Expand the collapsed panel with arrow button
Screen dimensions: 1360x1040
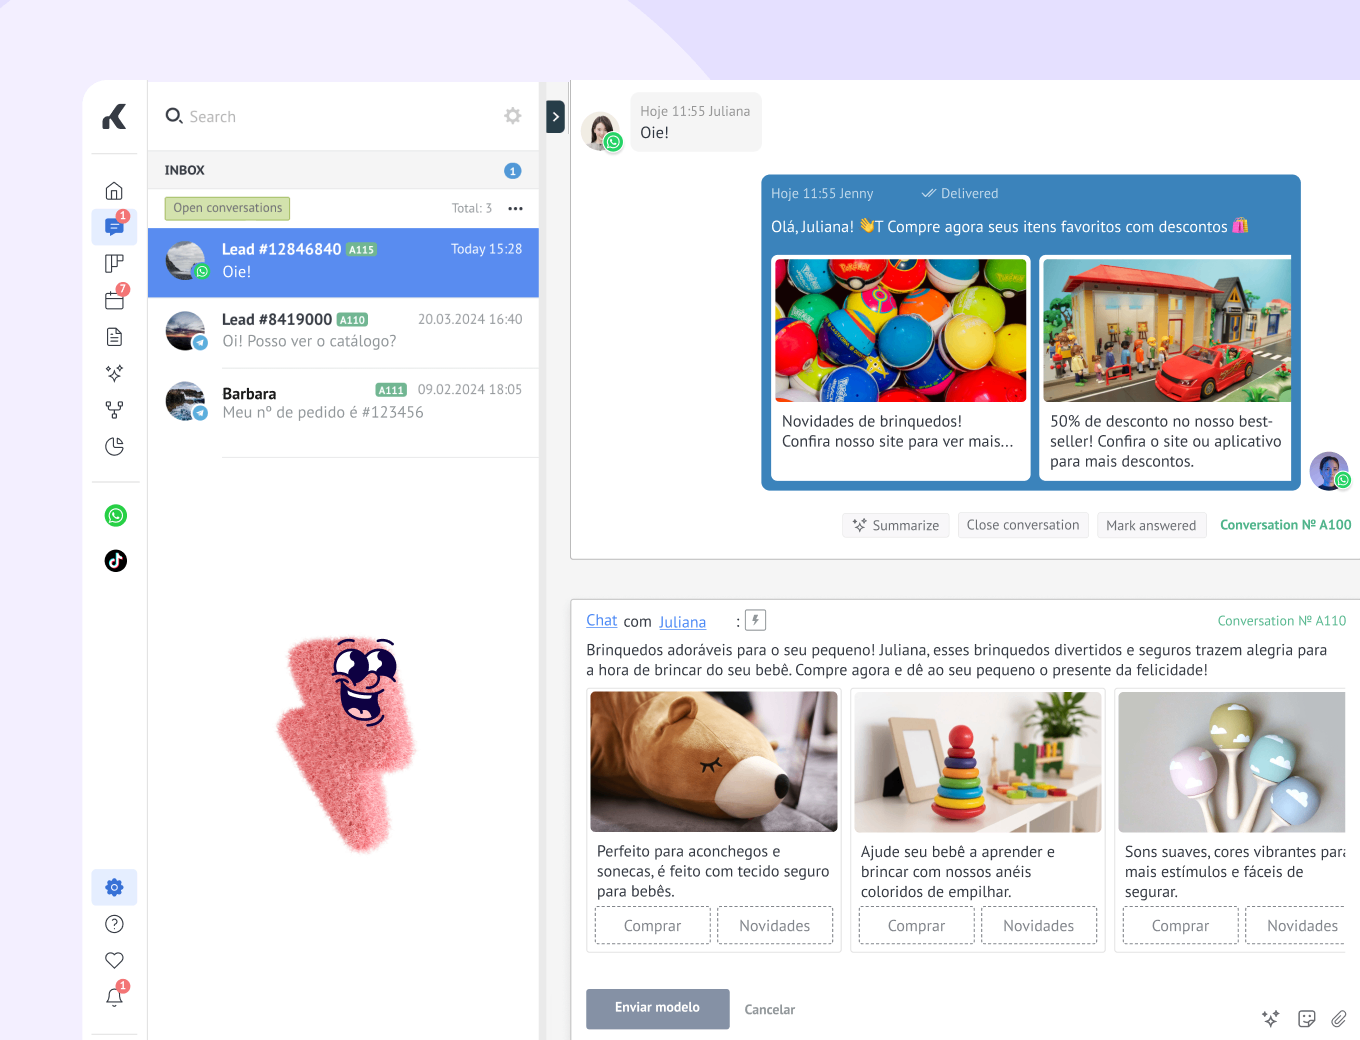click(555, 117)
